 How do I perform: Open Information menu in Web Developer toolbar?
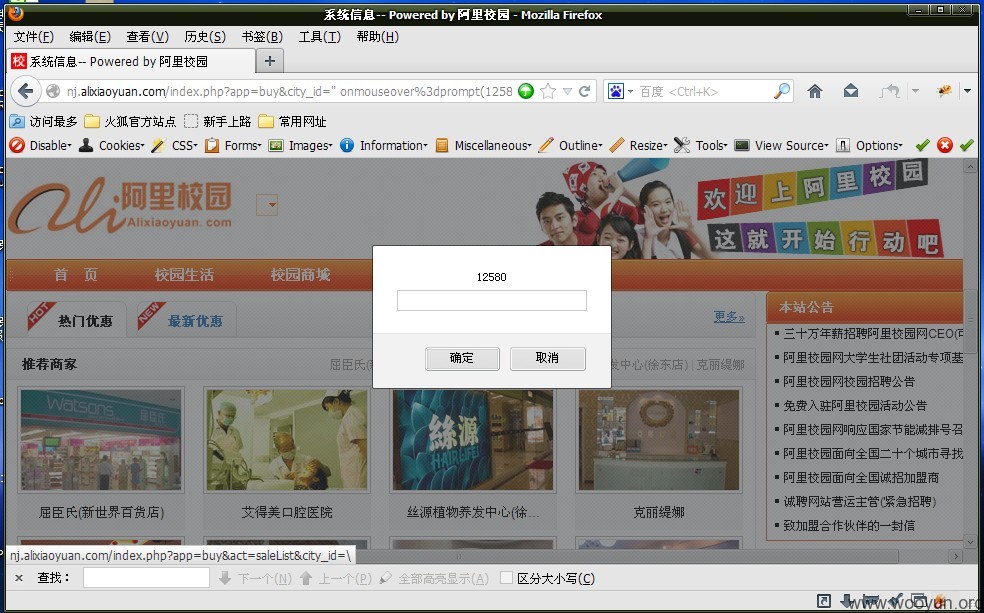point(384,146)
